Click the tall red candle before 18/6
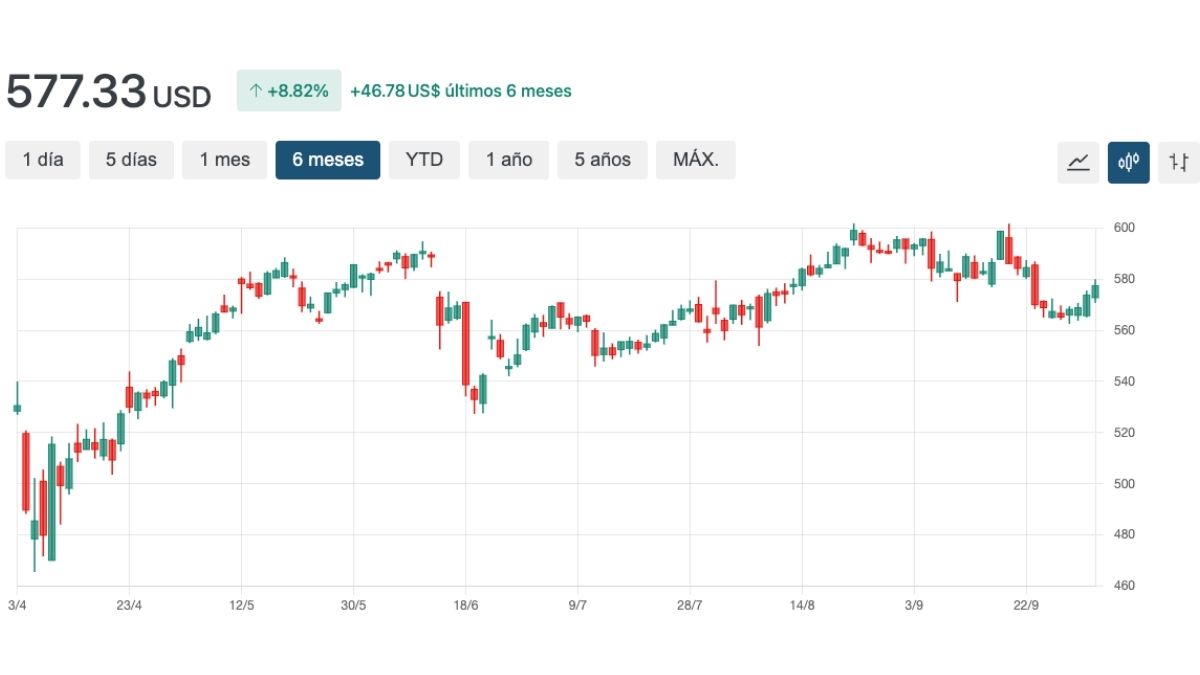Screen dimensions: 1200x675 click(466, 343)
